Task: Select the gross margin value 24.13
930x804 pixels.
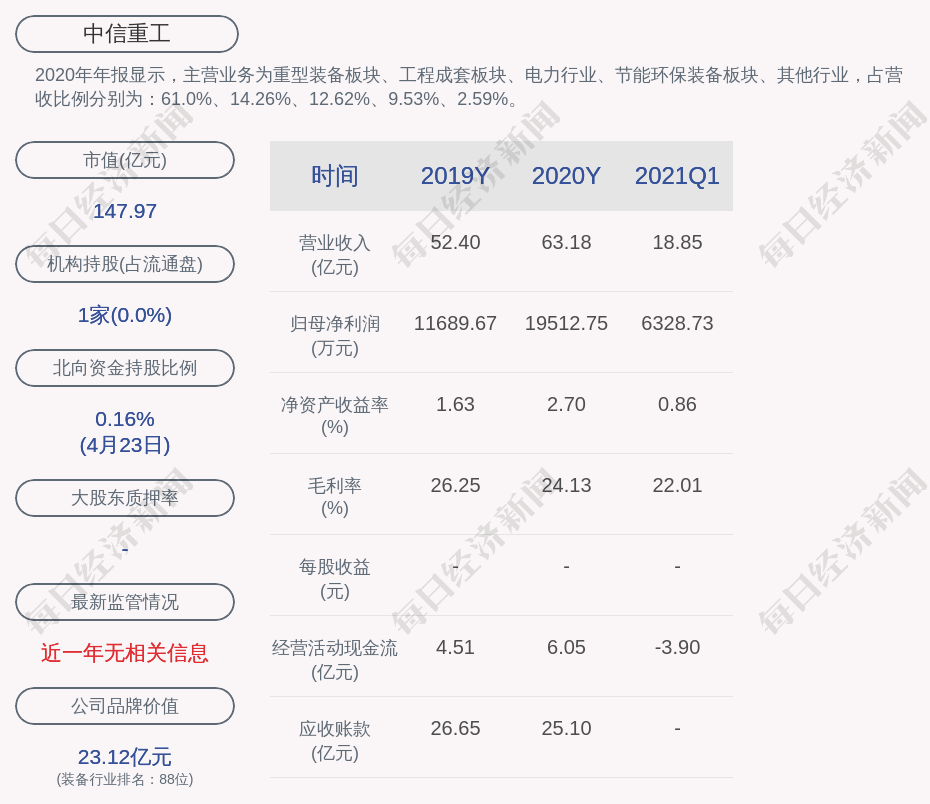Action: (566, 486)
